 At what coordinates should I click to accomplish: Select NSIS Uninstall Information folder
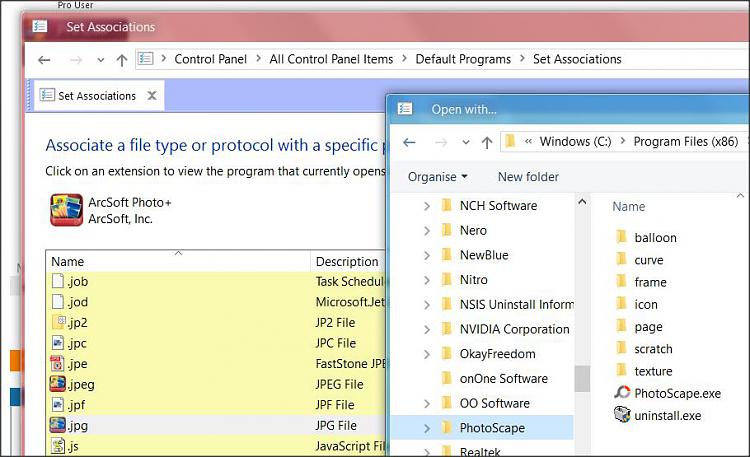(517, 305)
